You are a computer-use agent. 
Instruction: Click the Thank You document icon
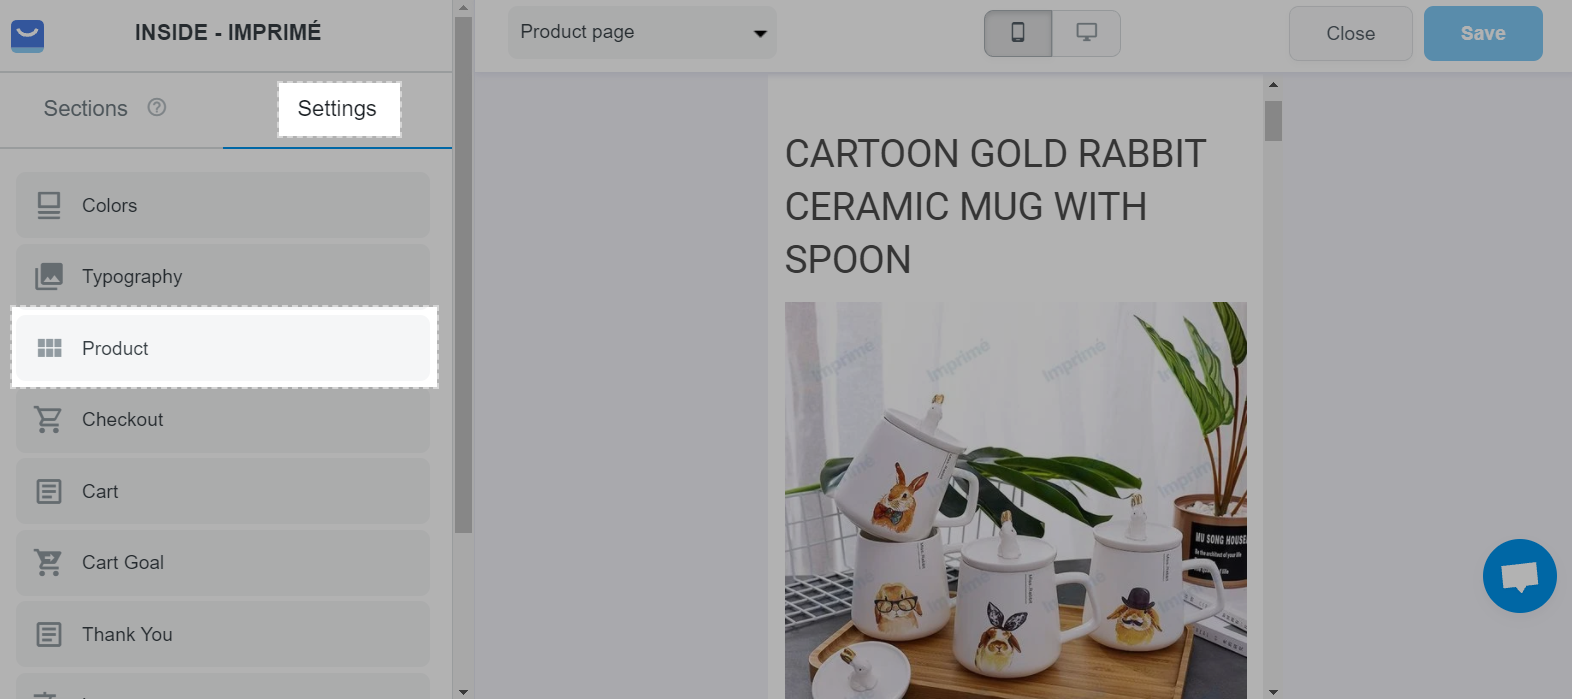(49, 634)
